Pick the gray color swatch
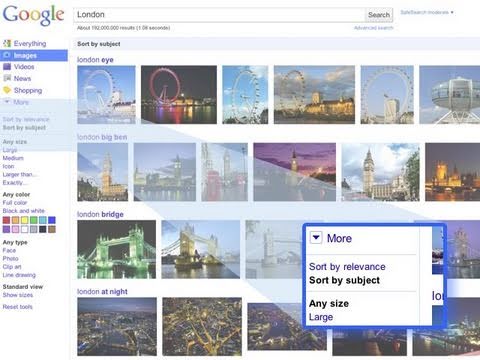 click(34, 229)
